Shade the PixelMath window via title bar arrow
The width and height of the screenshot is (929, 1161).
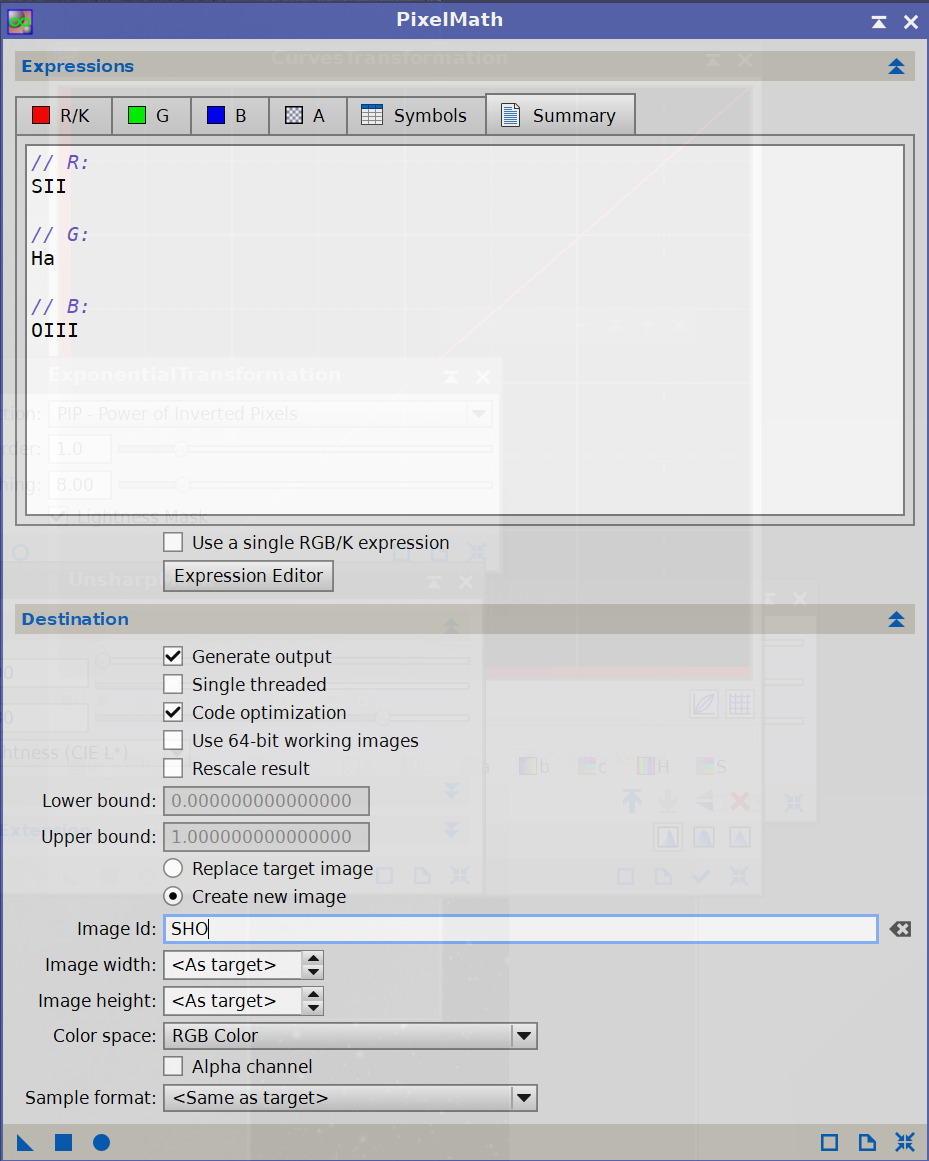878,21
